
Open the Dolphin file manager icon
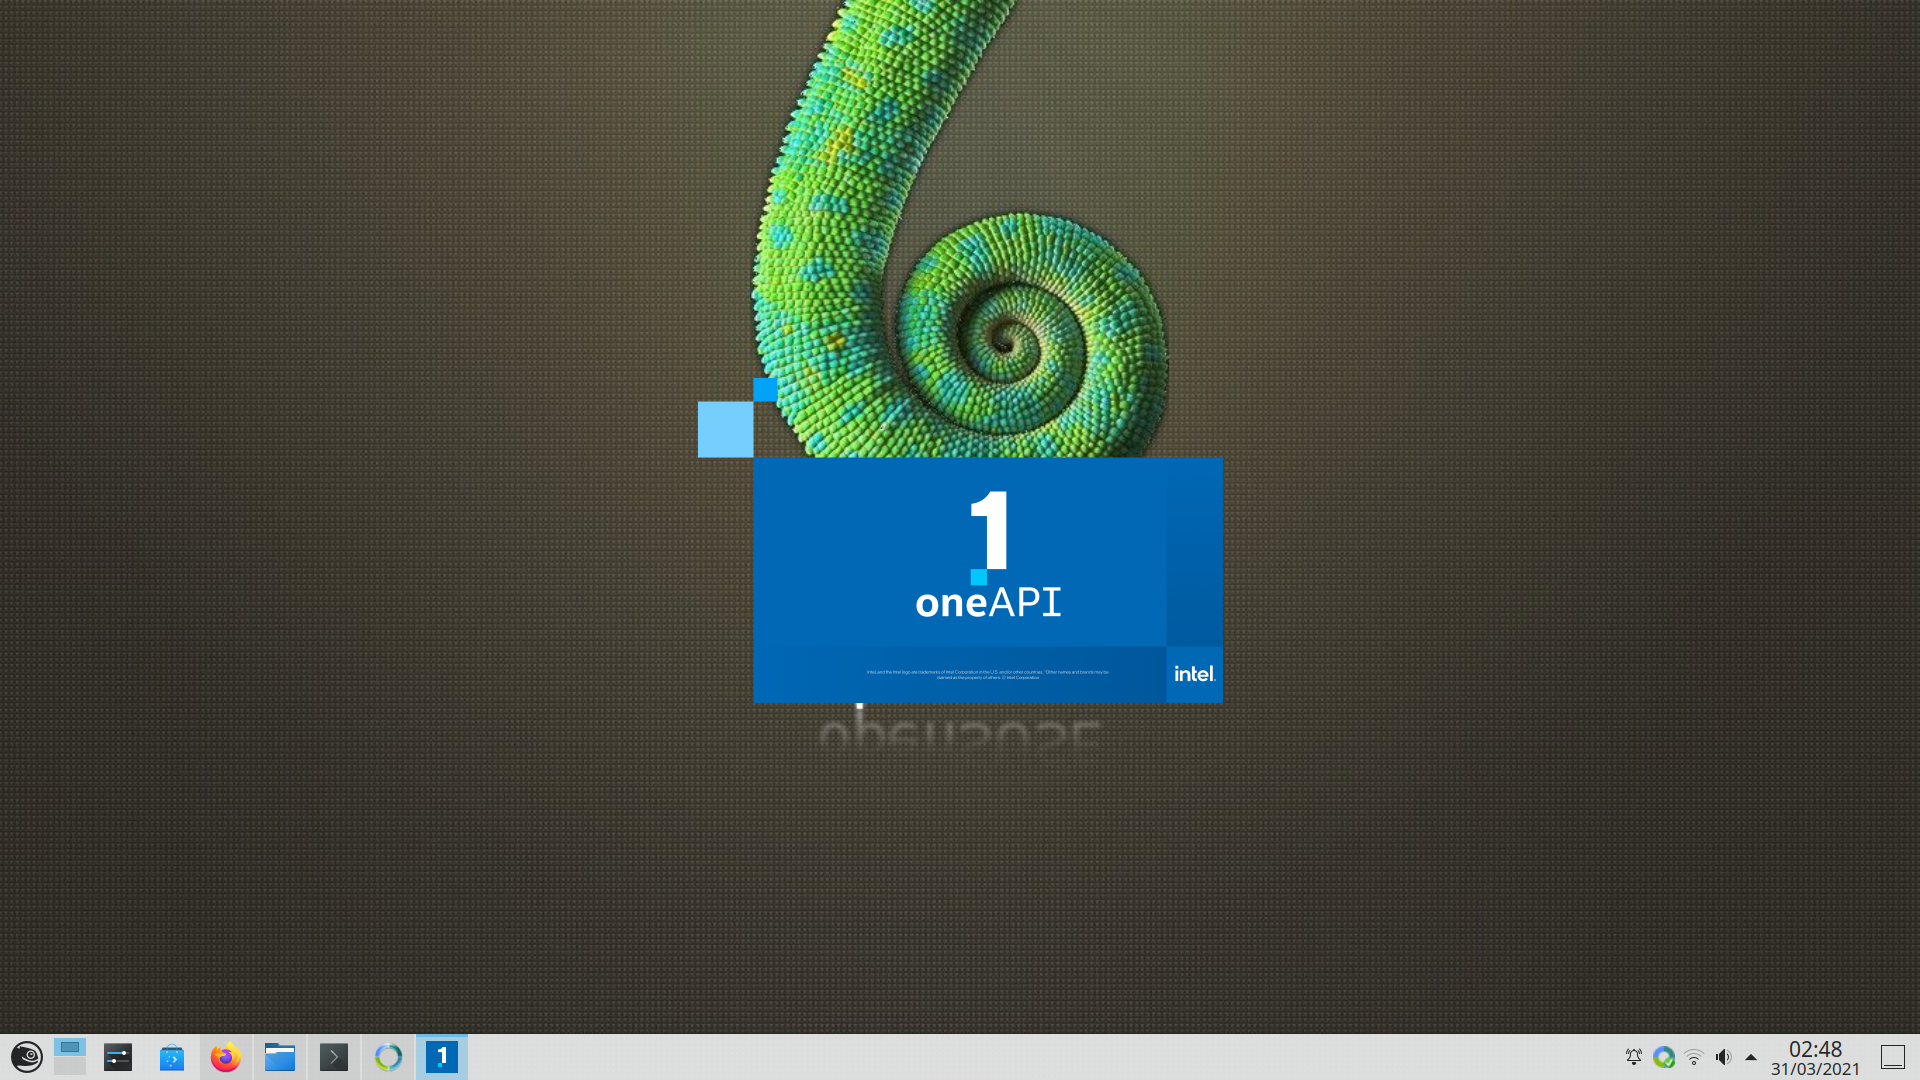pos(280,1057)
